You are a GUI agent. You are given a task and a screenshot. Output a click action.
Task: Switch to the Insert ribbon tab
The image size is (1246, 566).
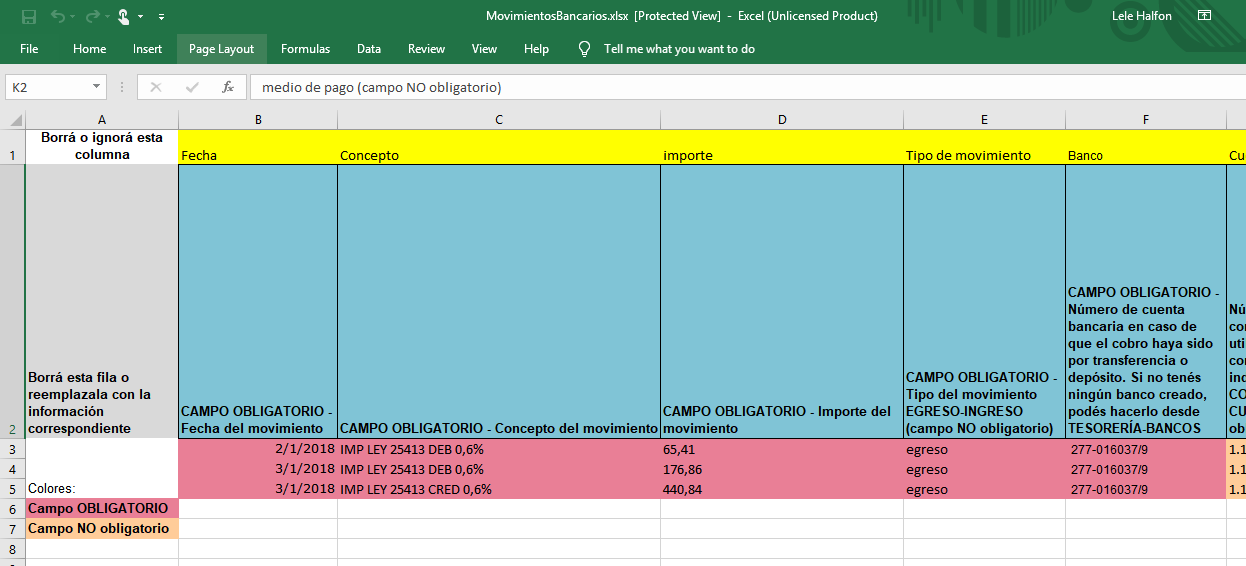point(147,48)
